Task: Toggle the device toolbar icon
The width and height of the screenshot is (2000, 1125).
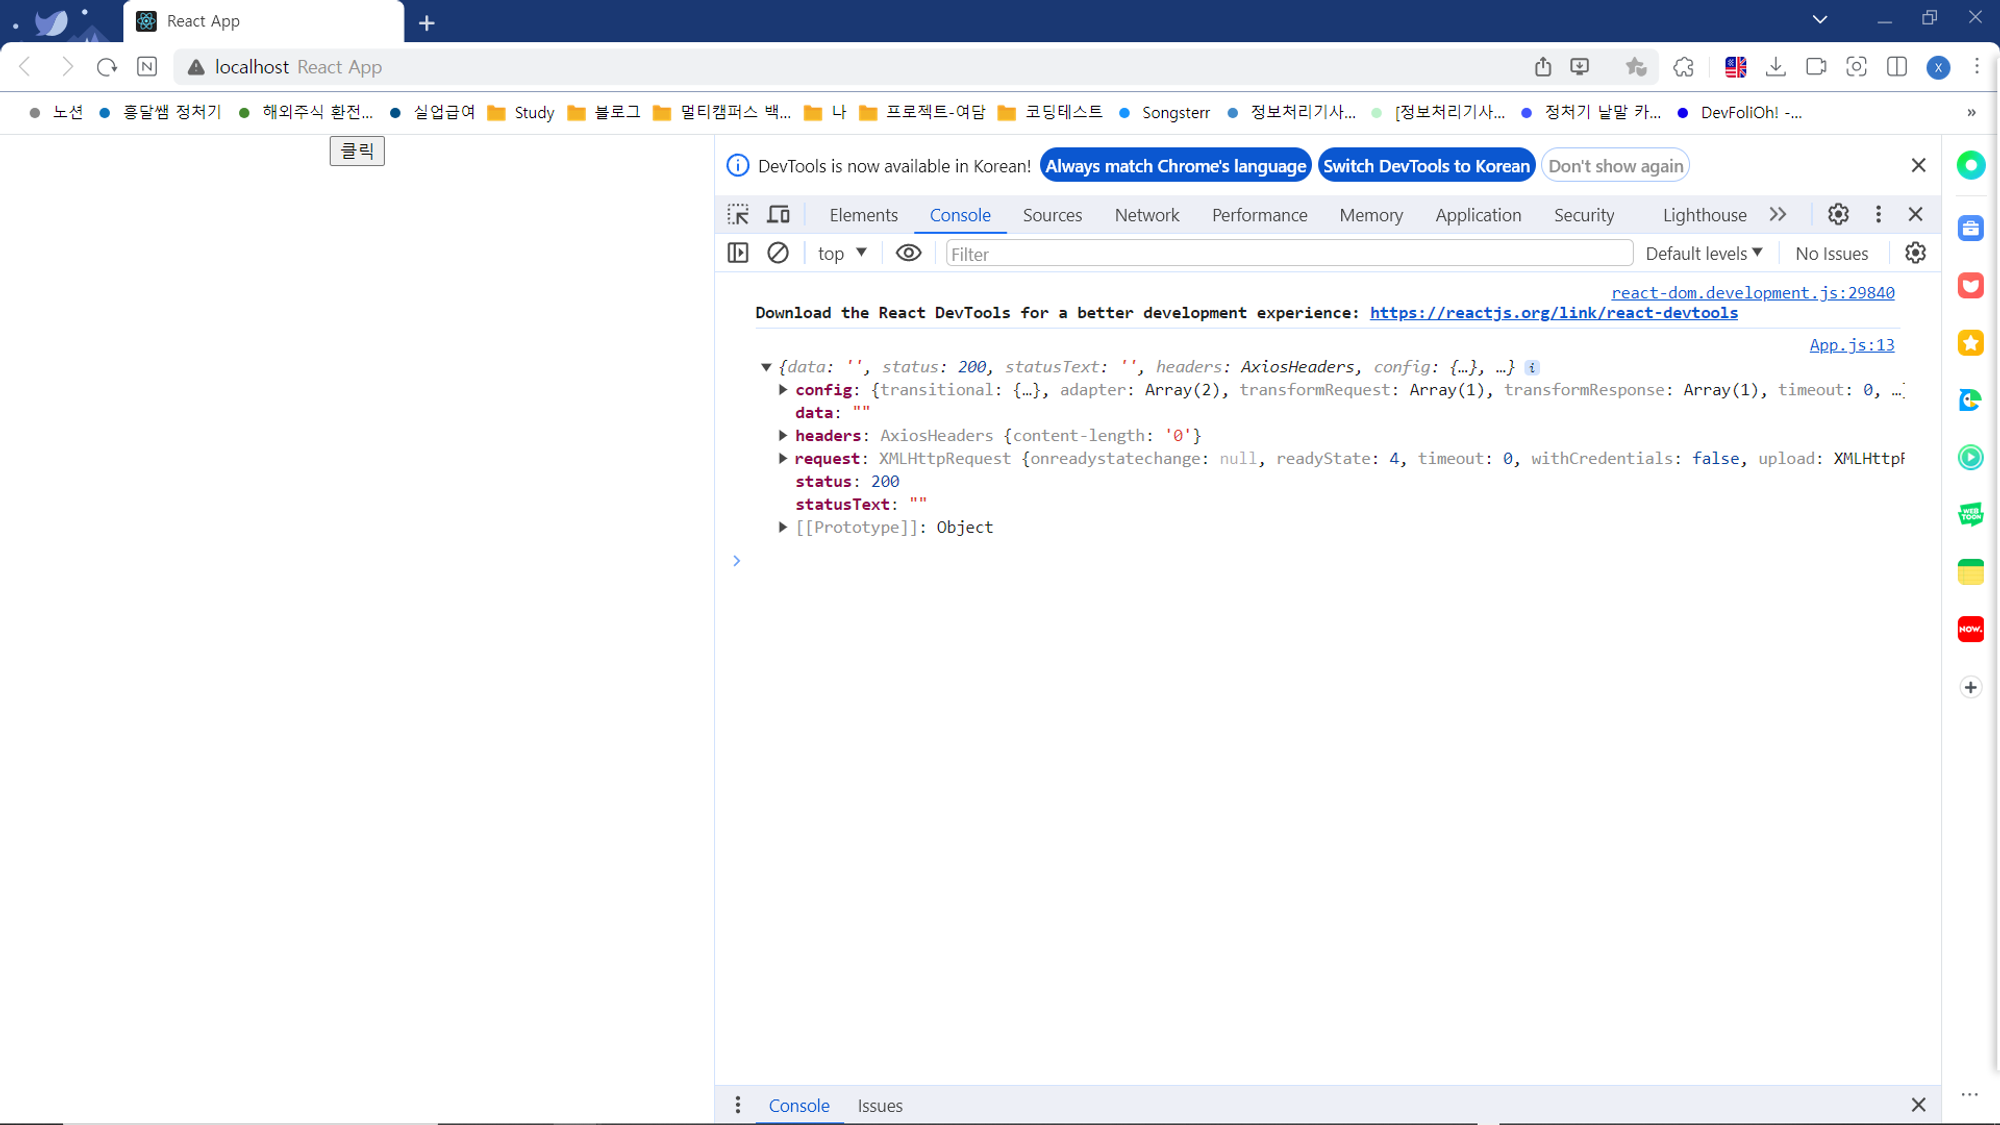Action: coord(778,215)
